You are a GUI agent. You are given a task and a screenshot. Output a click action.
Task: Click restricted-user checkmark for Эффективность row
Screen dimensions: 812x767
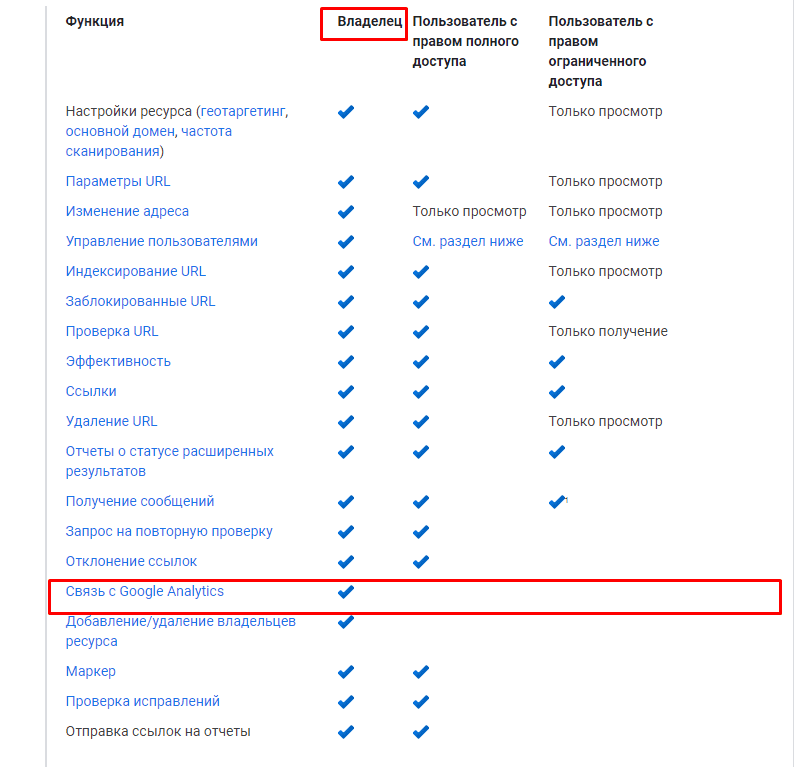(557, 362)
